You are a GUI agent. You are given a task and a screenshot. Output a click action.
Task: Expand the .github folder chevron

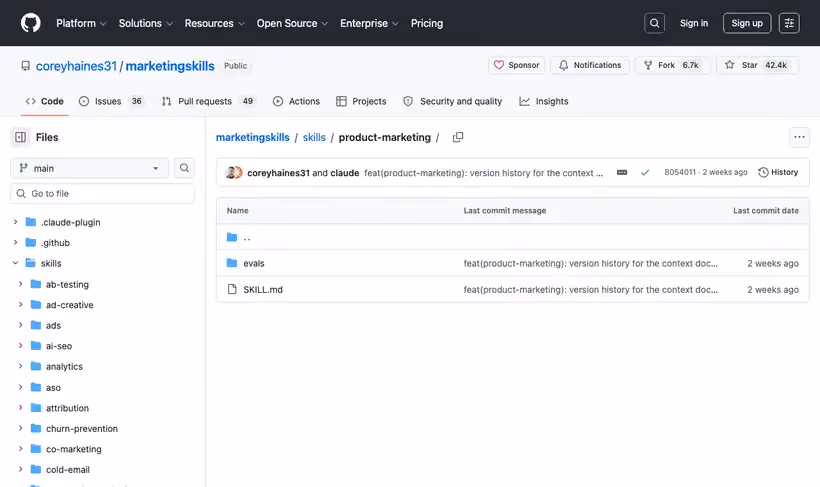(15, 242)
